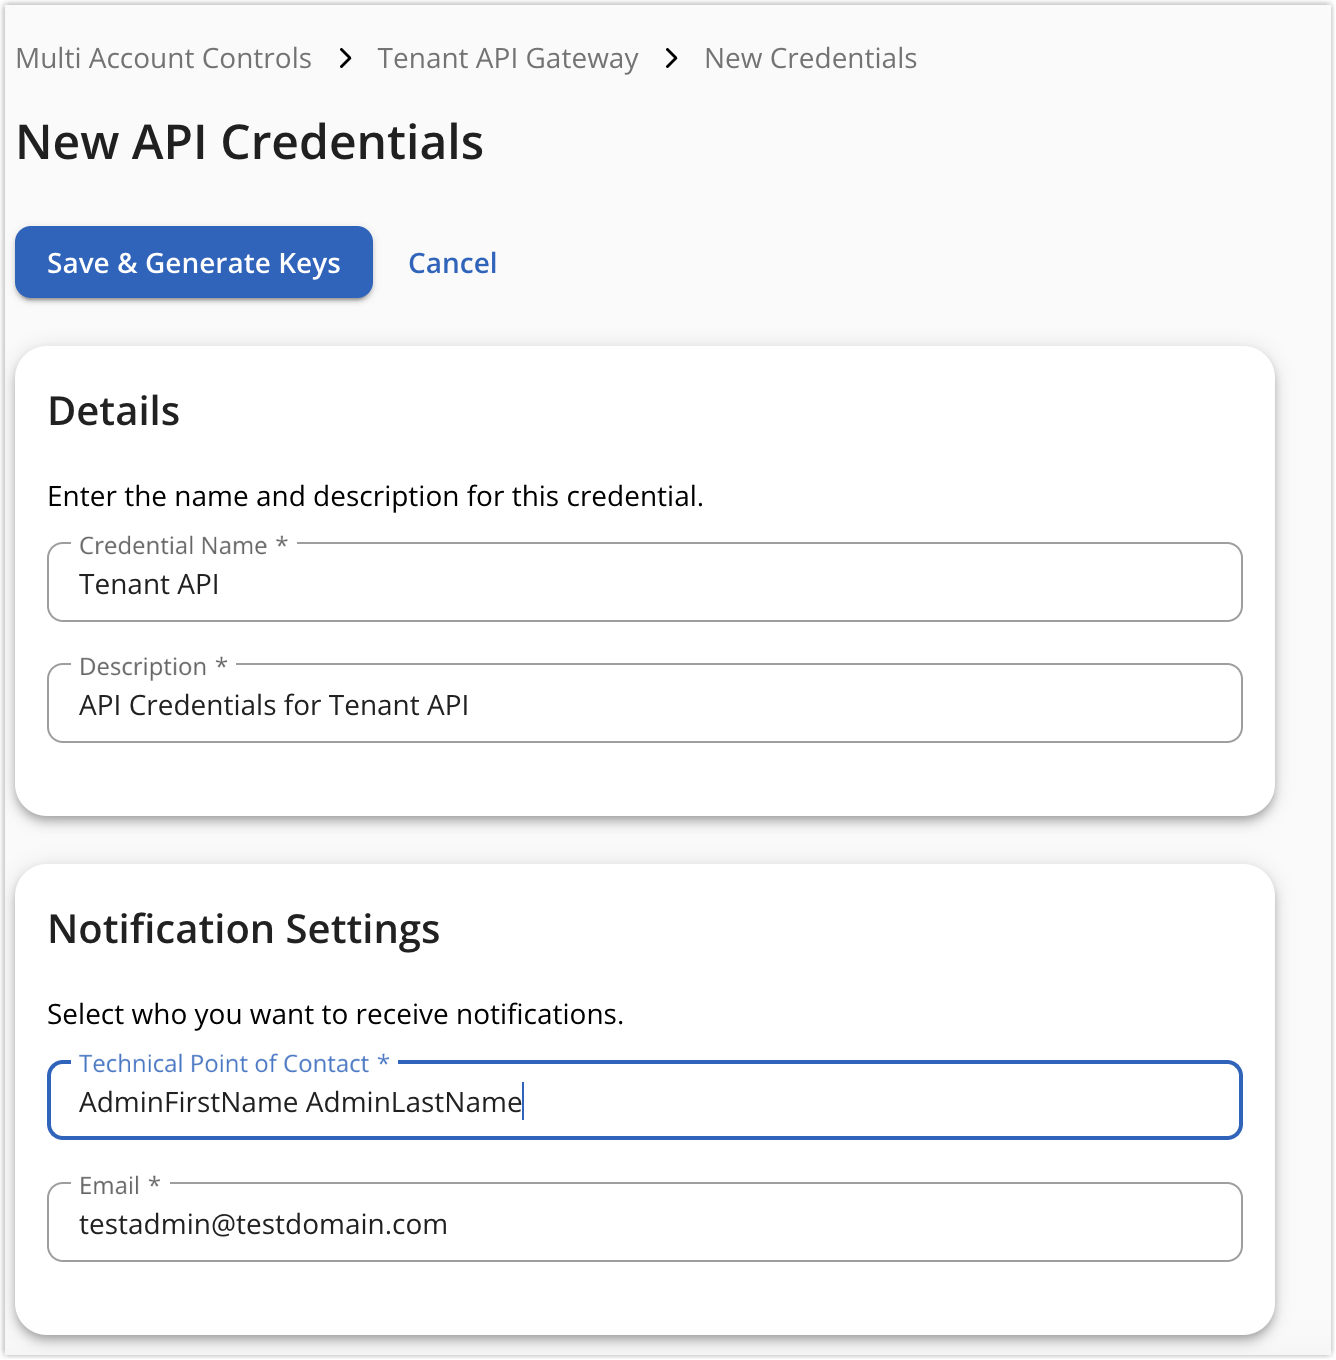Screen dimensions: 1336x1360
Task: Click the Notification Settings section heading
Action: pos(244,929)
